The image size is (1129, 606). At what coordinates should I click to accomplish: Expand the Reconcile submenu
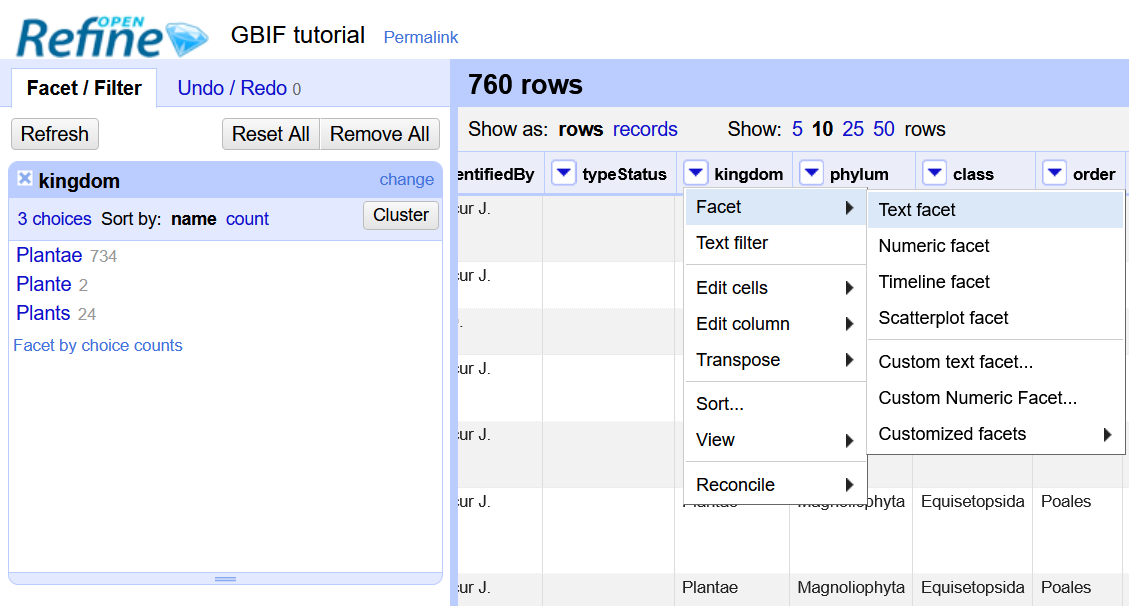775,485
